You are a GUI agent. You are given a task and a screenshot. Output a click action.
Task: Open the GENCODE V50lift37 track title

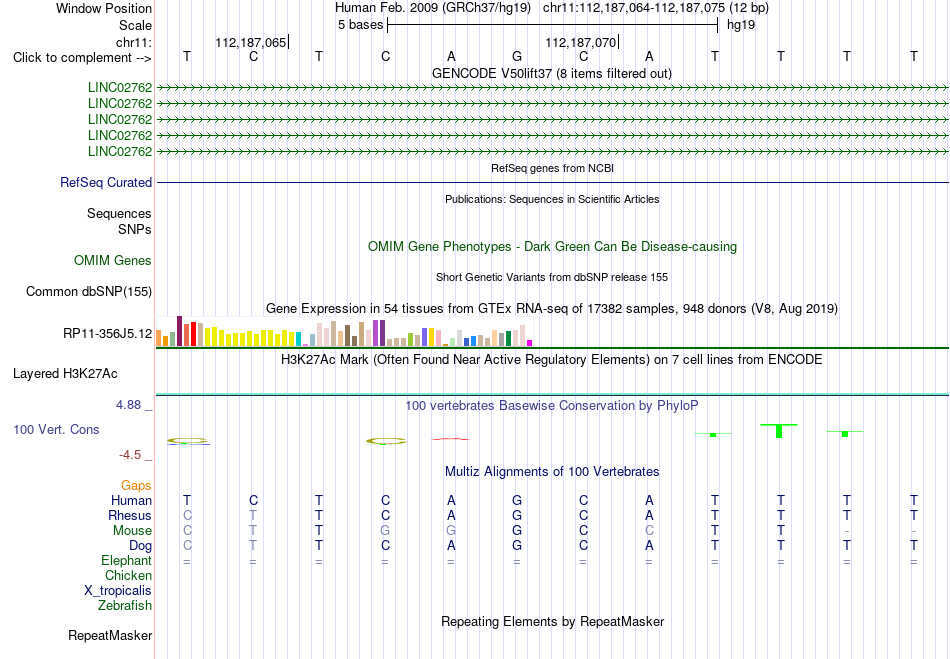(551, 73)
